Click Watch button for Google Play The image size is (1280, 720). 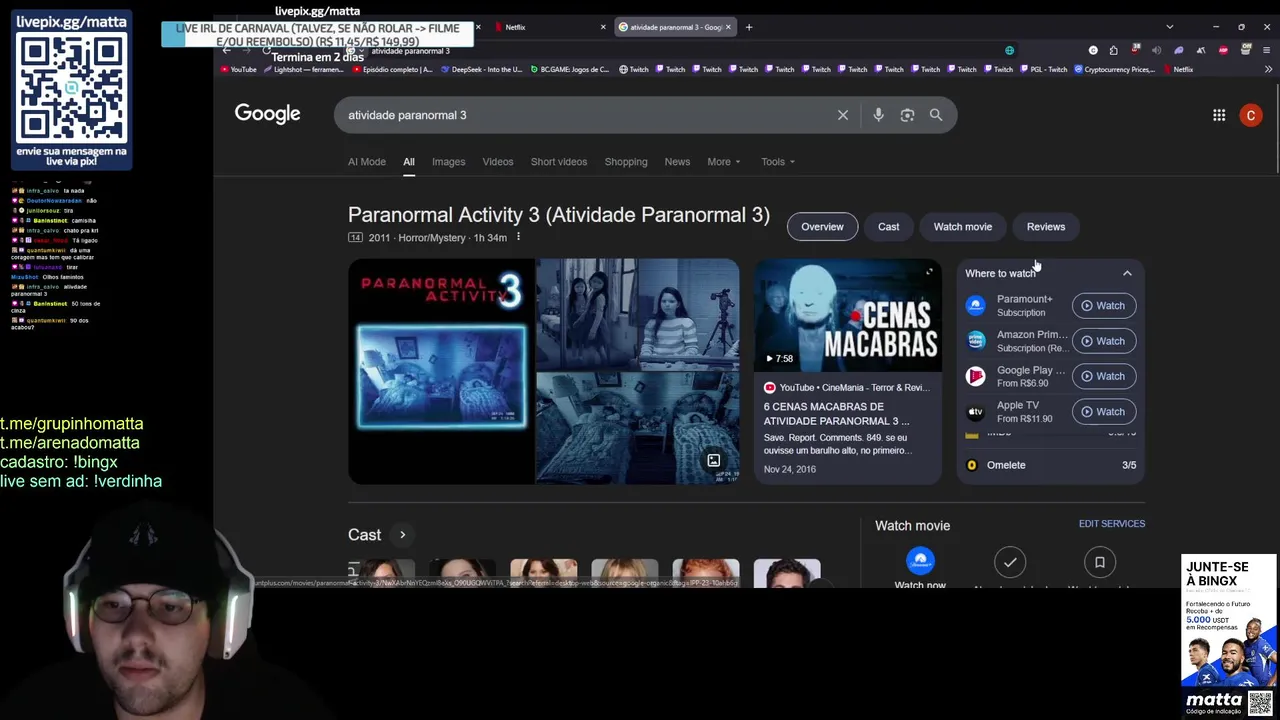coord(1104,376)
